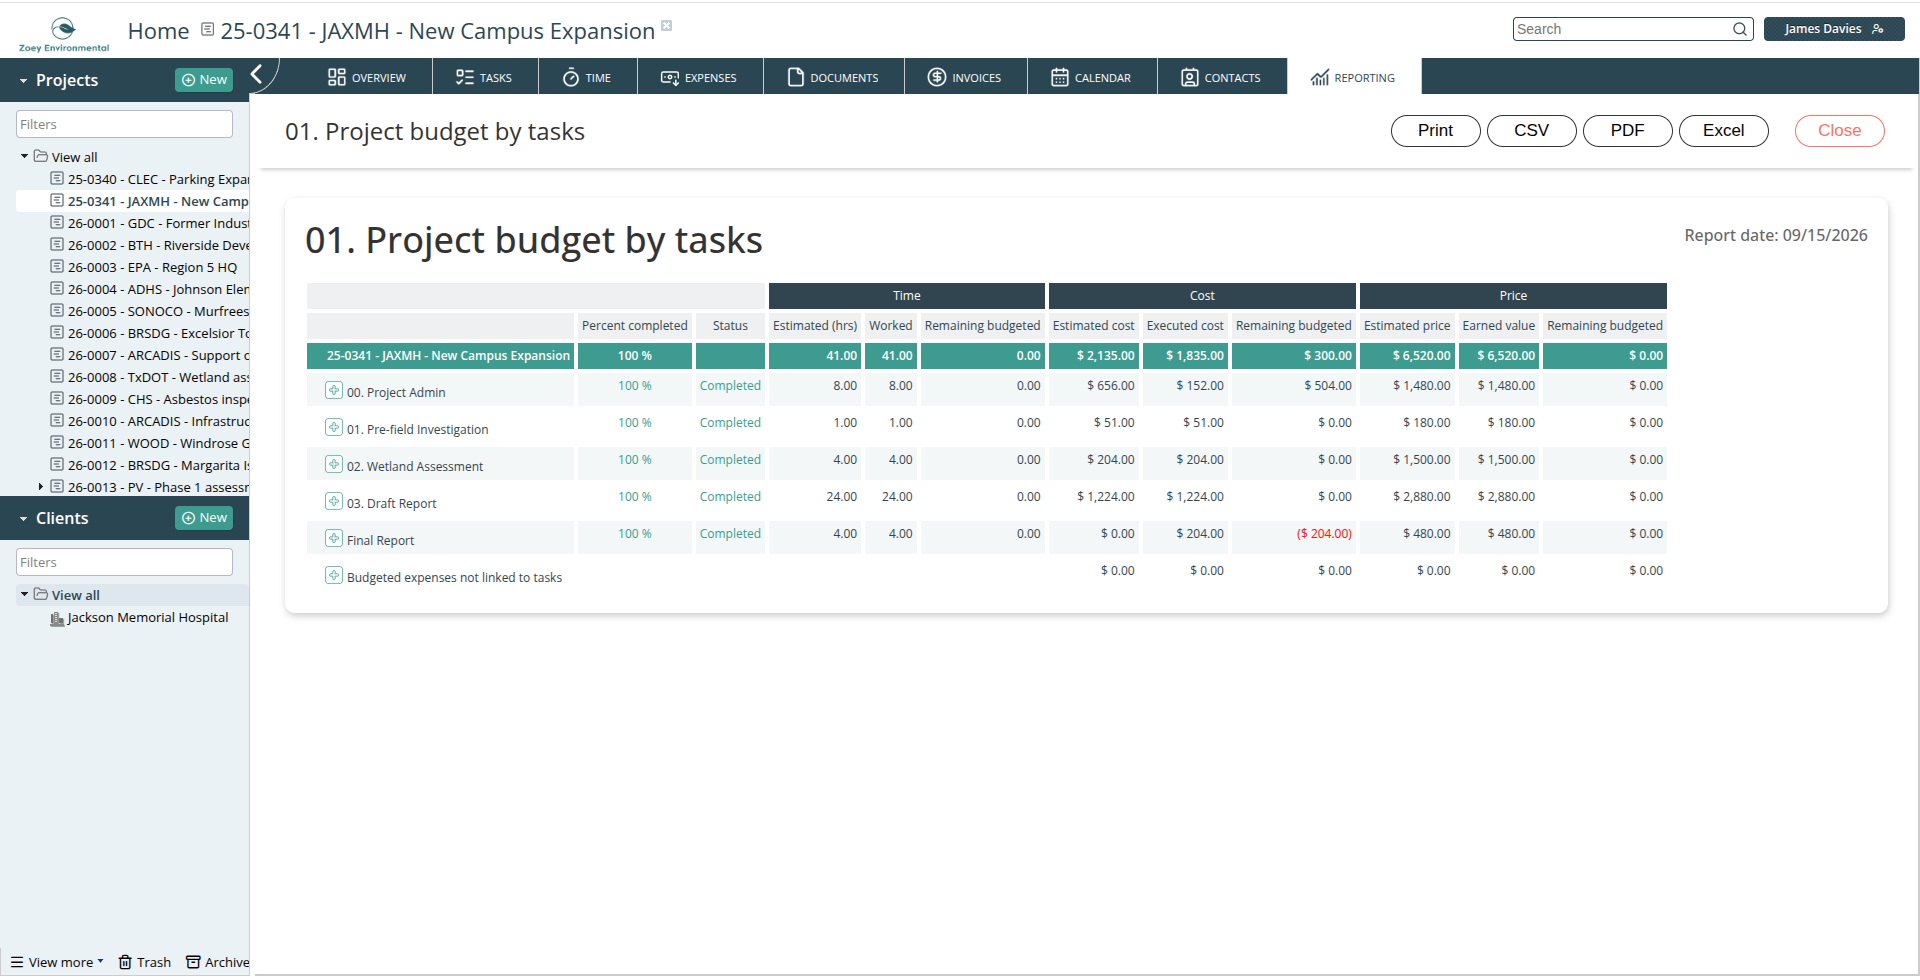
Task: Export the report as PDF
Action: point(1627,131)
